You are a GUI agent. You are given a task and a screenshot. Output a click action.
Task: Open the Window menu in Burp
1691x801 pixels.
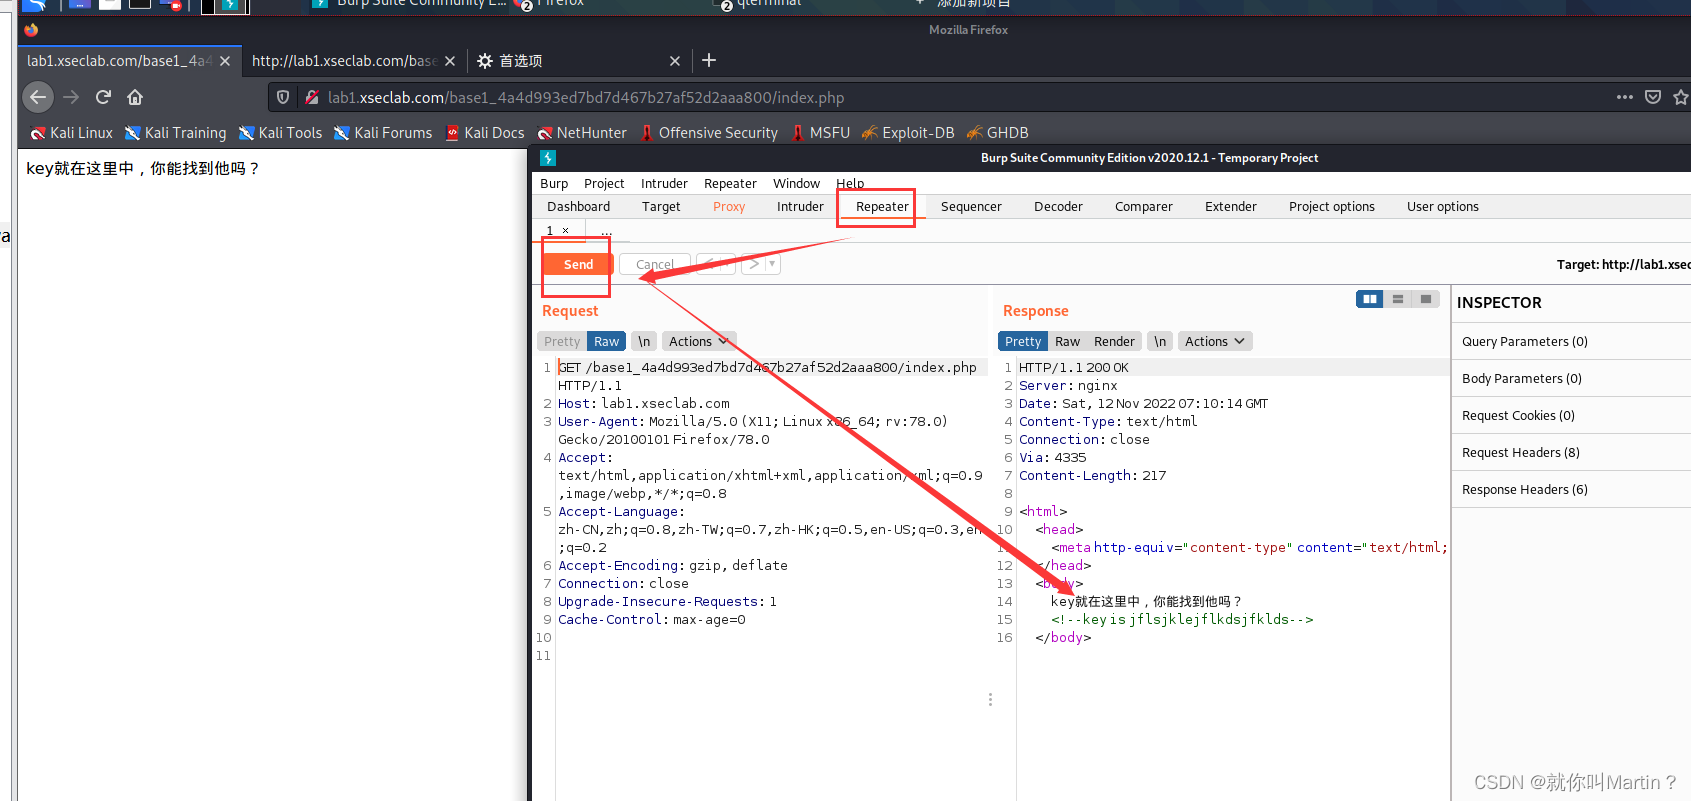coord(796,183)
